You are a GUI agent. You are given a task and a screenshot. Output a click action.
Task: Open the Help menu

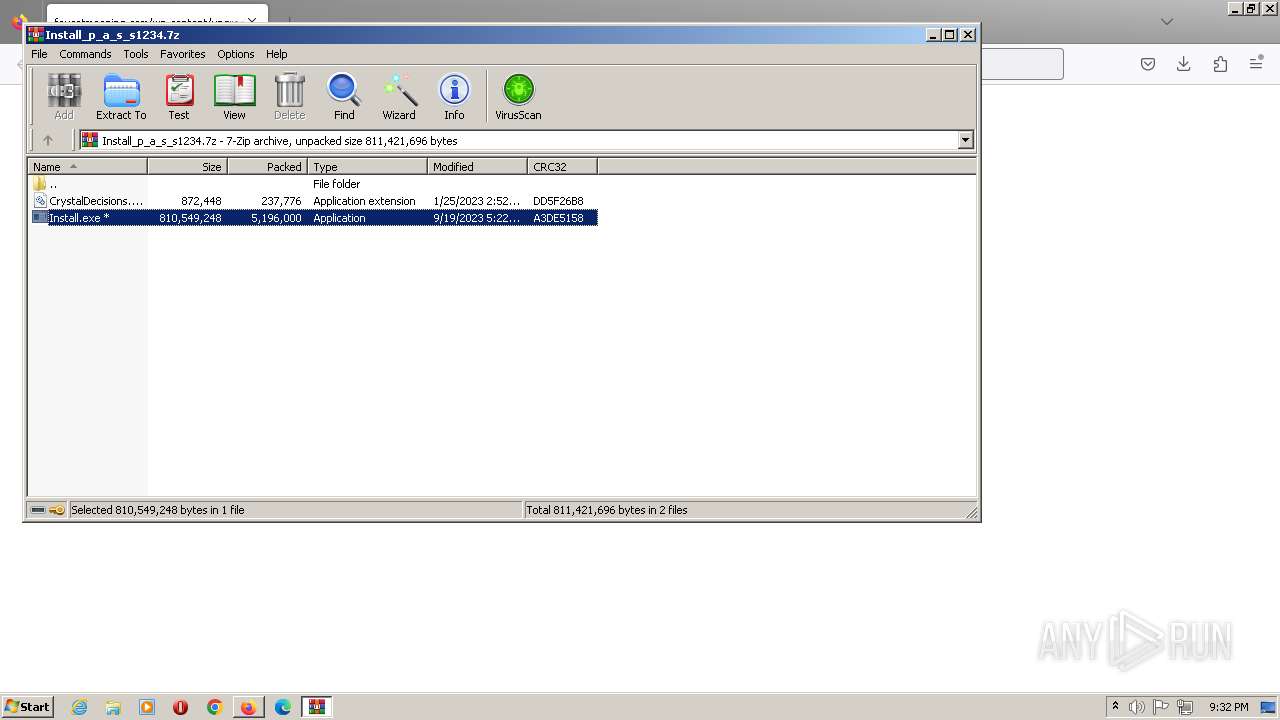(x=277, y=54)
